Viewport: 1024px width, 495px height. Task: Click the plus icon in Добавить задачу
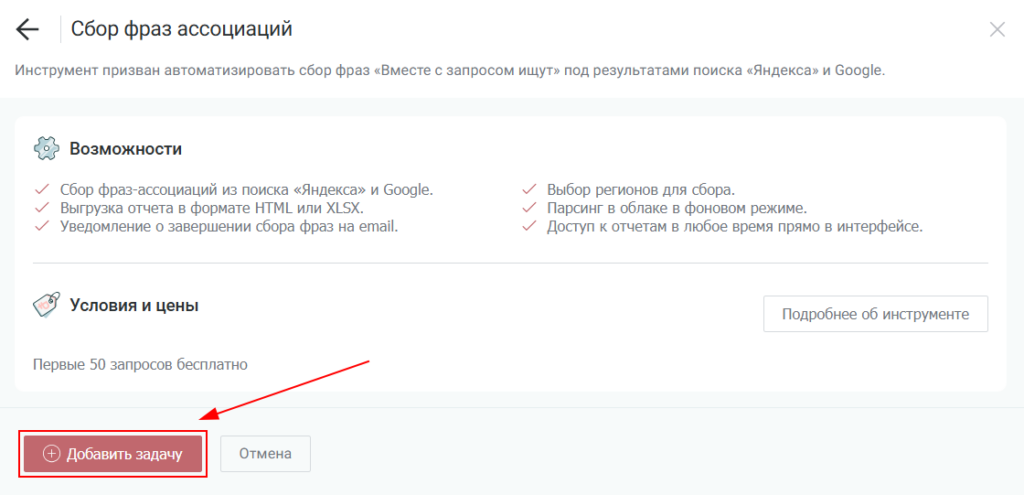pyautogui.click(x=52, y=454)
